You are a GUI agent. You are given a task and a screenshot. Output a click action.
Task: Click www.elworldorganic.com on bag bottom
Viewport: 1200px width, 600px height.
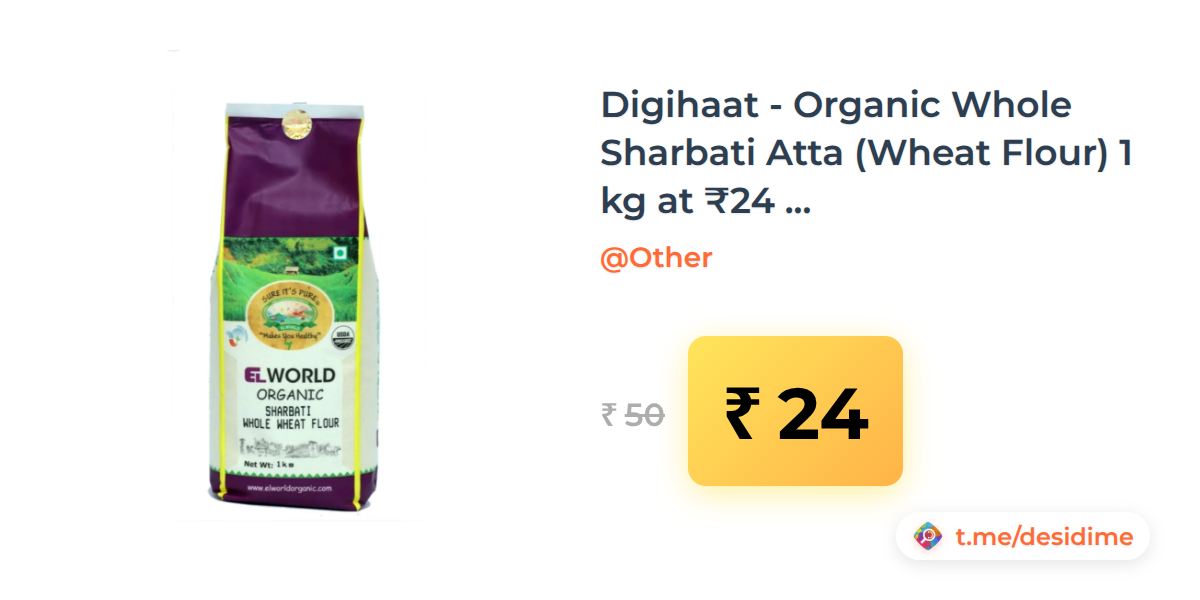click(x=289, y=487)
